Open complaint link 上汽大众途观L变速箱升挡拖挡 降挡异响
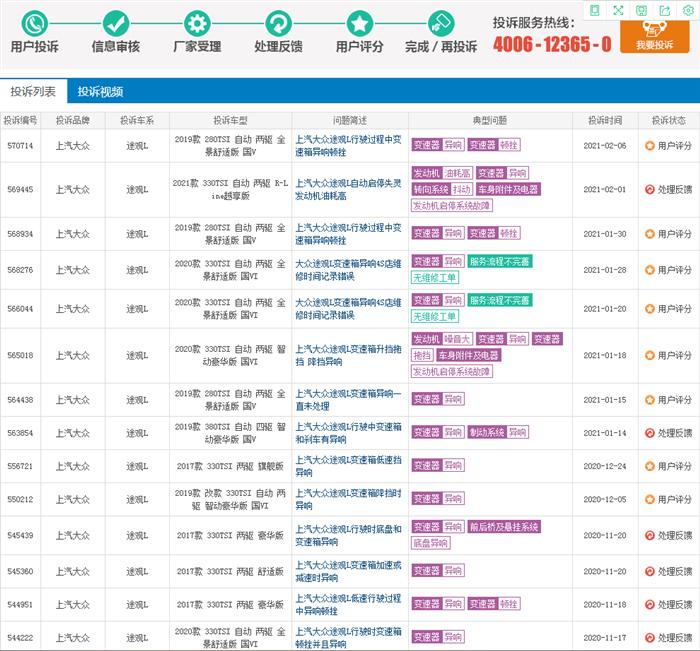The width and height of the screenshot is (700, 651). (x=348, y=355)
